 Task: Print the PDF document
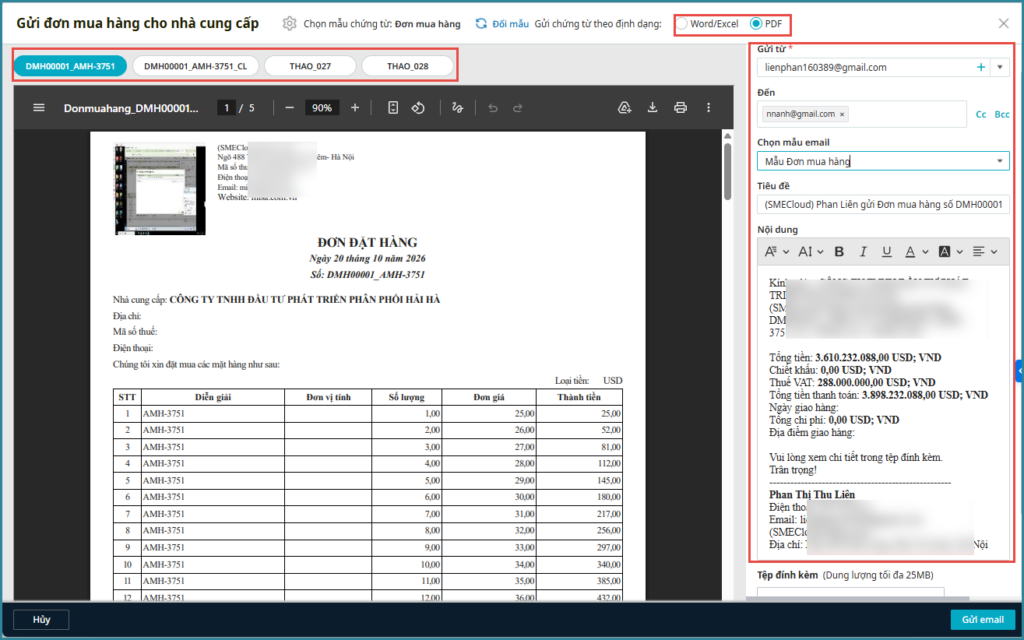681,108
